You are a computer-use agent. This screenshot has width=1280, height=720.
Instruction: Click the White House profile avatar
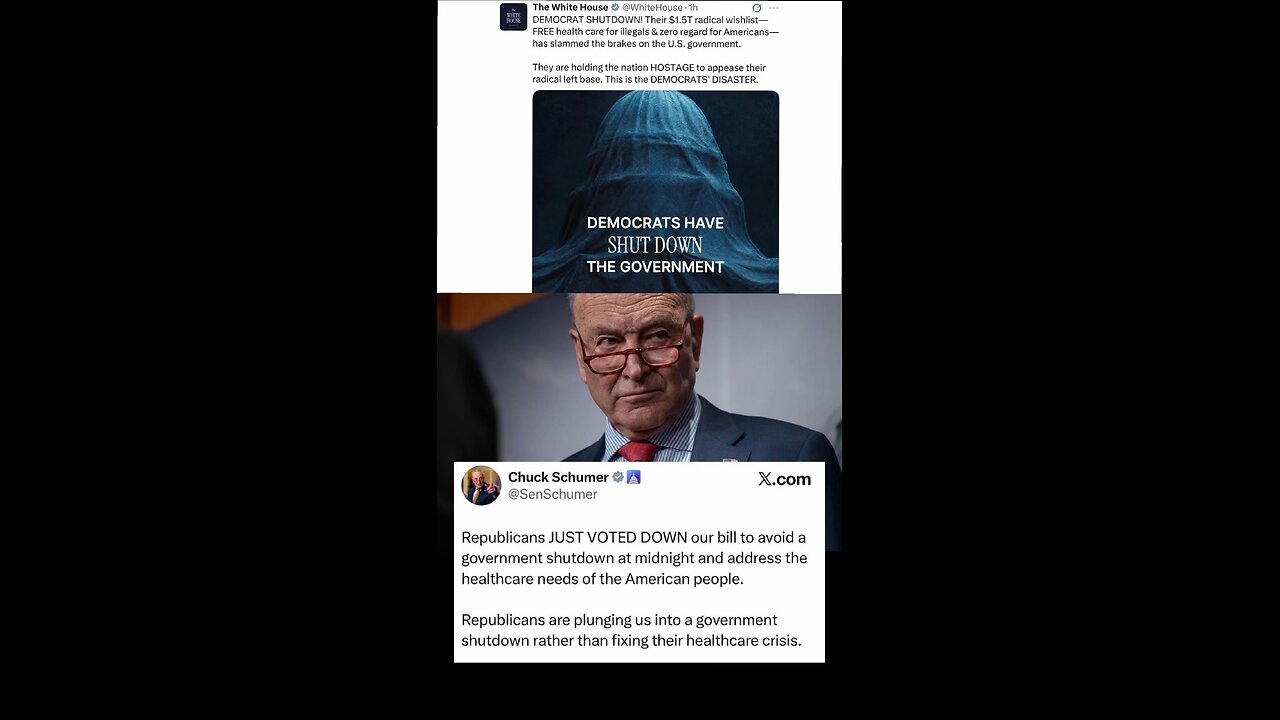point(513,17)
